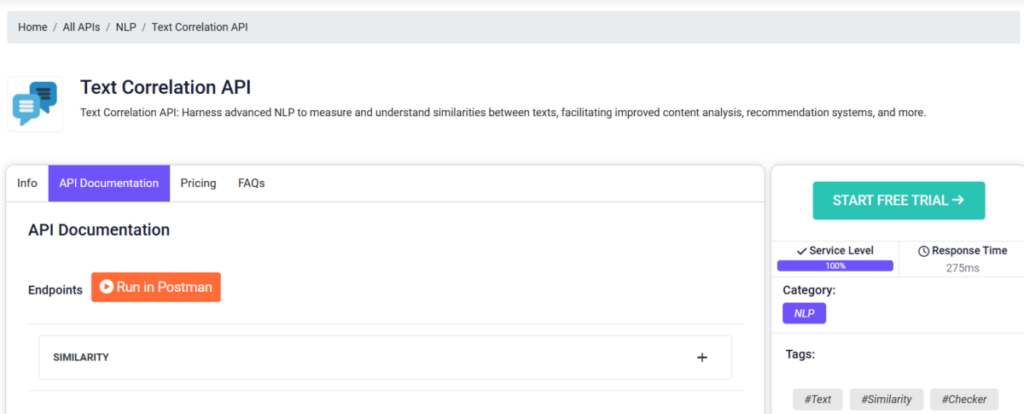Click the Text Correlation API chat logo icon
Screen dimensions: 1024x414
click(35, 104)
